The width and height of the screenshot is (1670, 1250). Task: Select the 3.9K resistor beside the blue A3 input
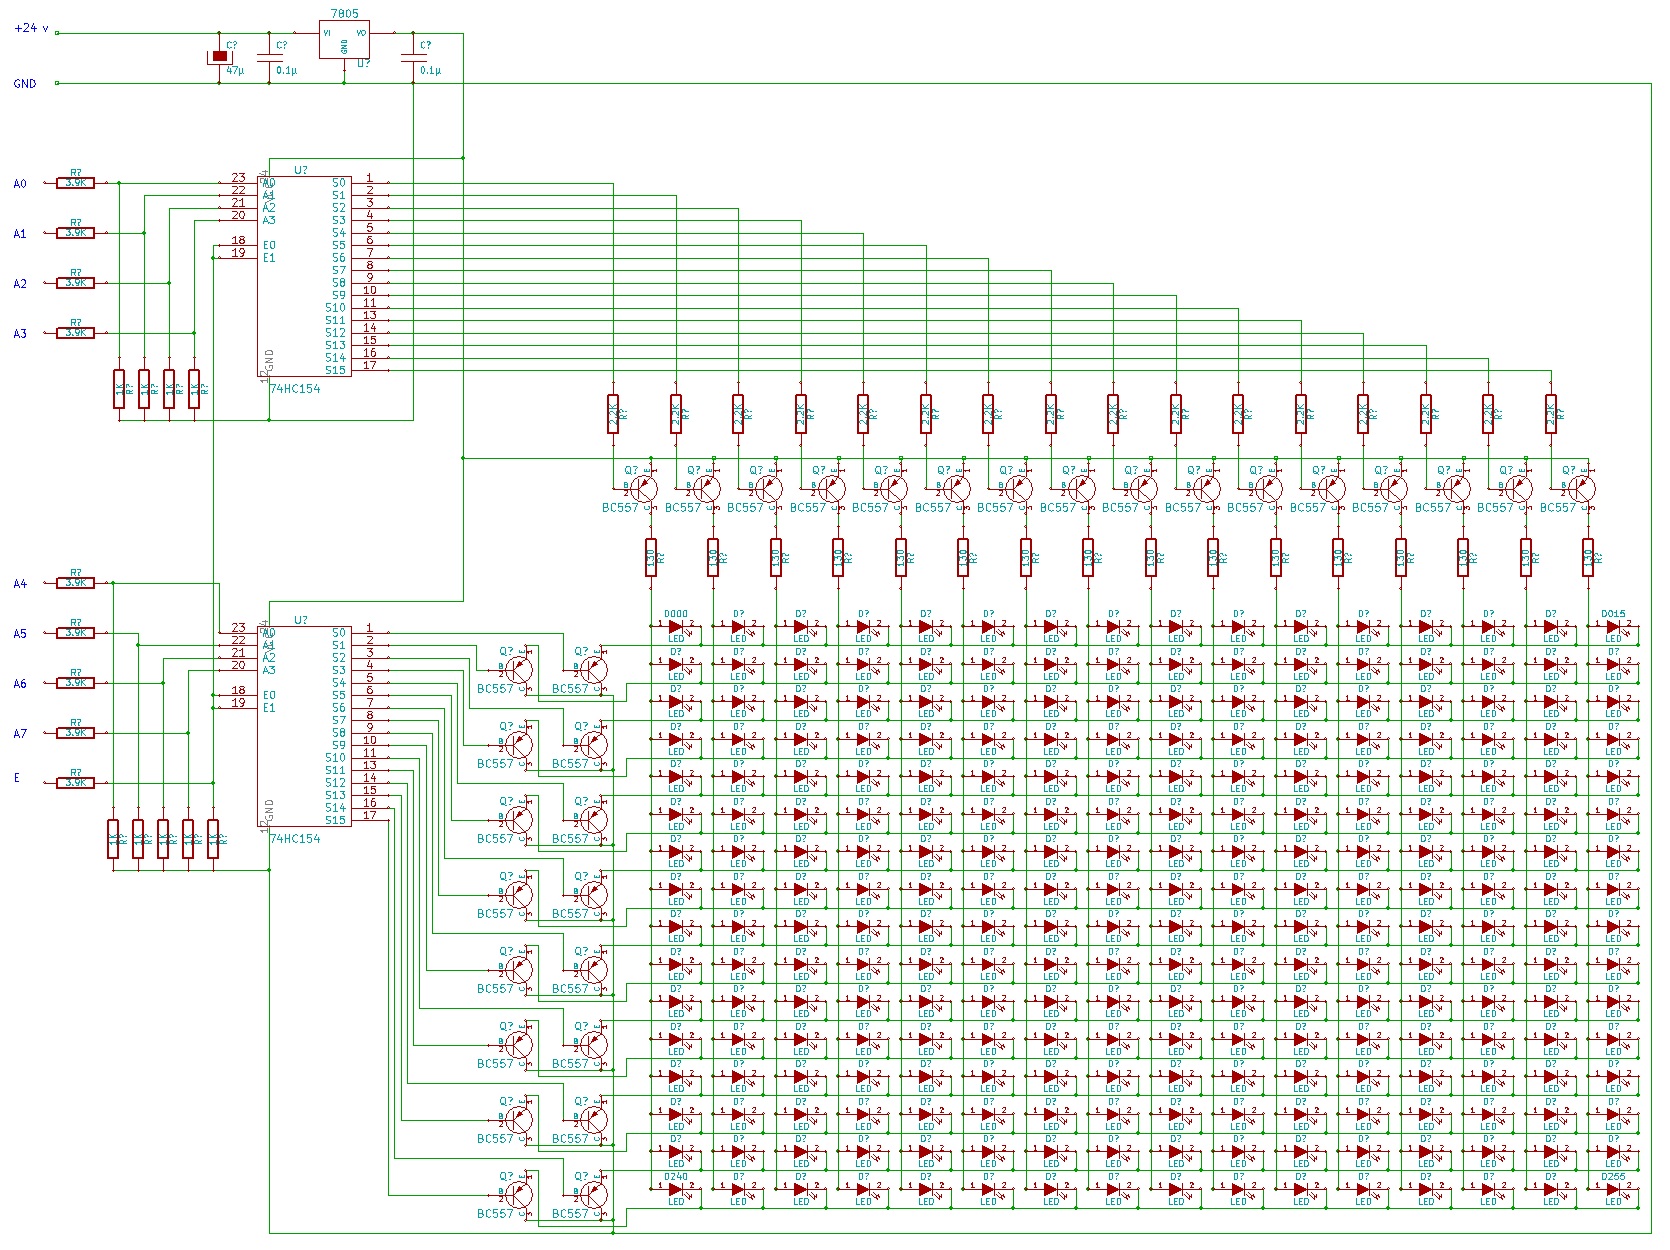pos(76,333)
